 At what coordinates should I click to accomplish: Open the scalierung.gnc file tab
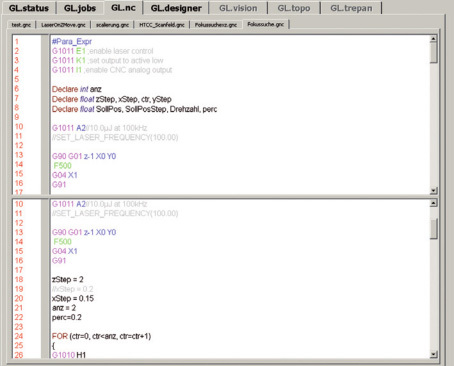[112, 25]
